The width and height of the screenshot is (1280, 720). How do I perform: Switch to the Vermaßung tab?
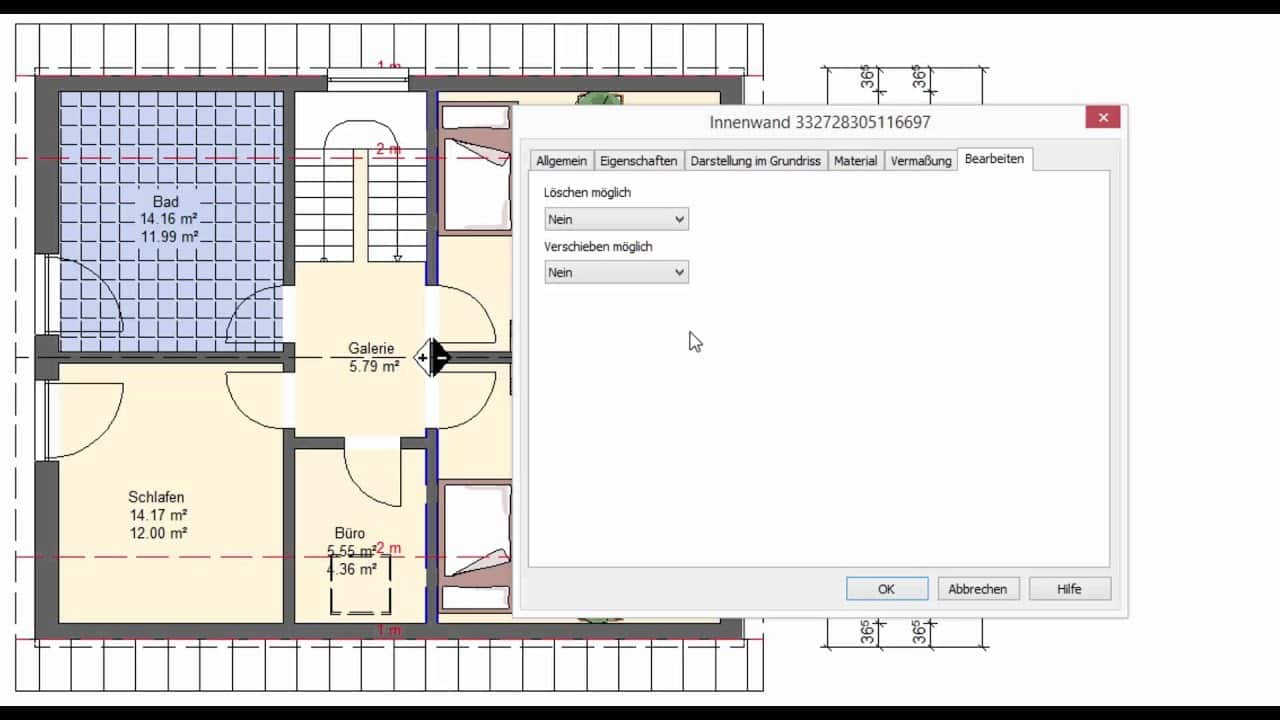[921, 160]
